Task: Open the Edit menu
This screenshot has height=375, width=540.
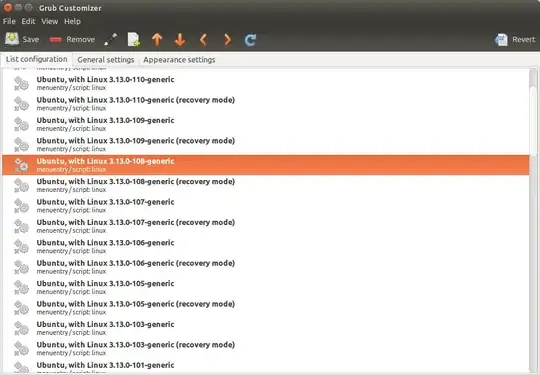Action: (x=28, y=21)
